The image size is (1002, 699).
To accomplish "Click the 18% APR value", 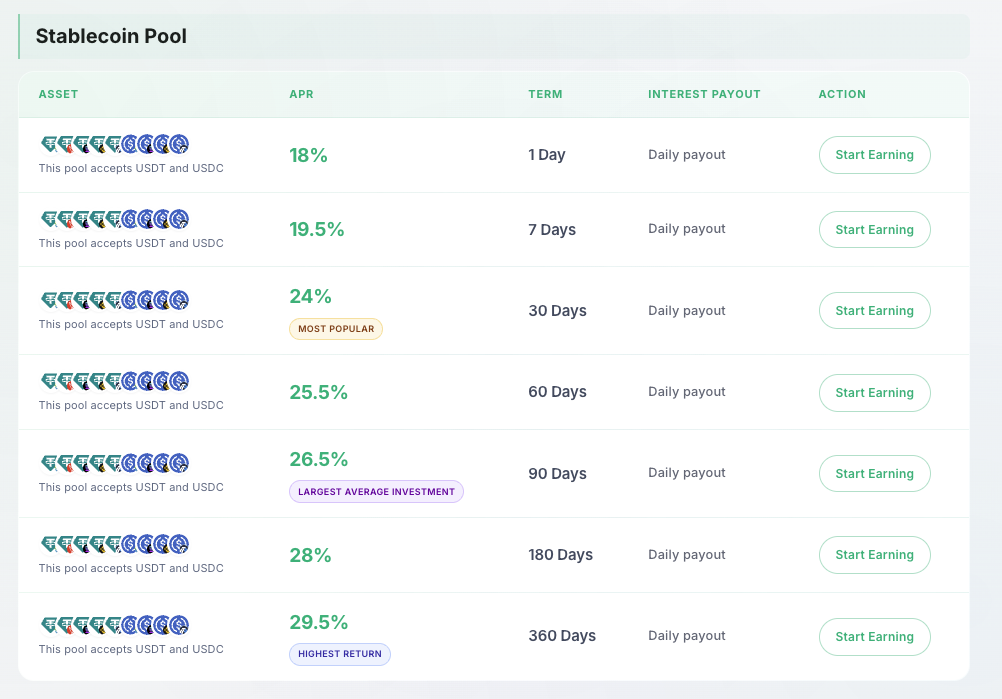I will click(308, 155).
